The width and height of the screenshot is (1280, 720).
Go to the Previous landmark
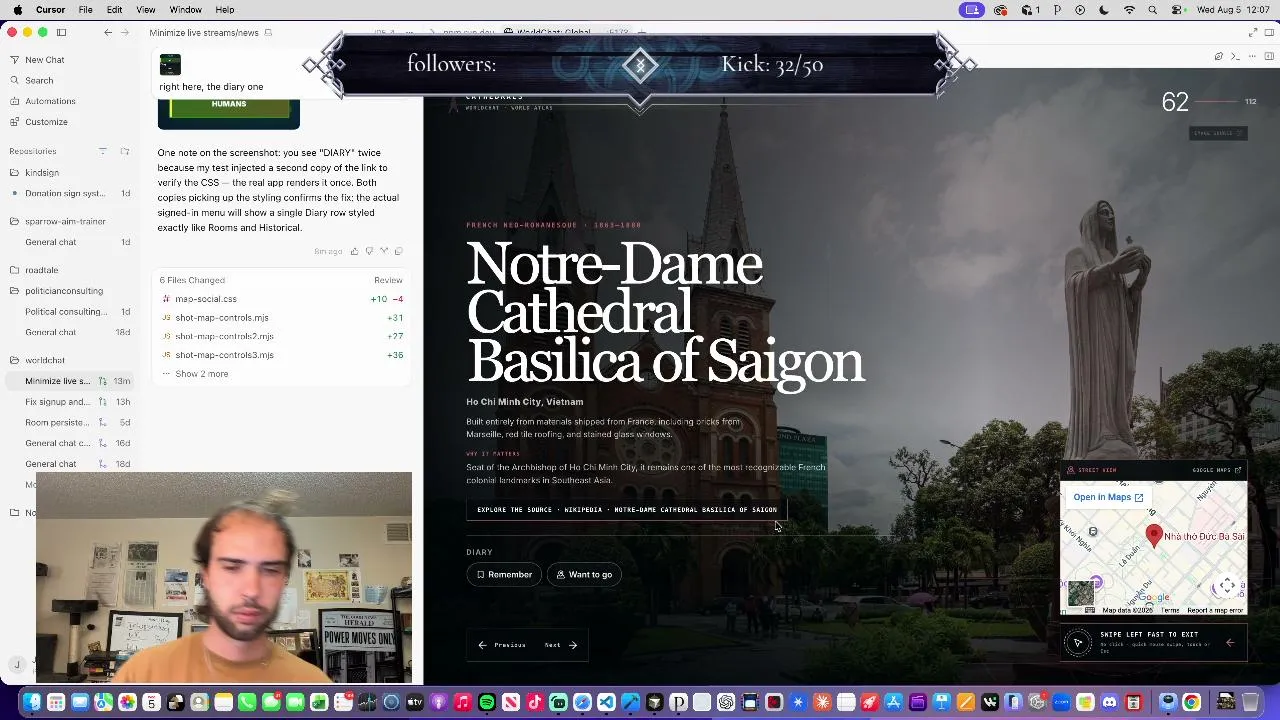coord(502,645)
